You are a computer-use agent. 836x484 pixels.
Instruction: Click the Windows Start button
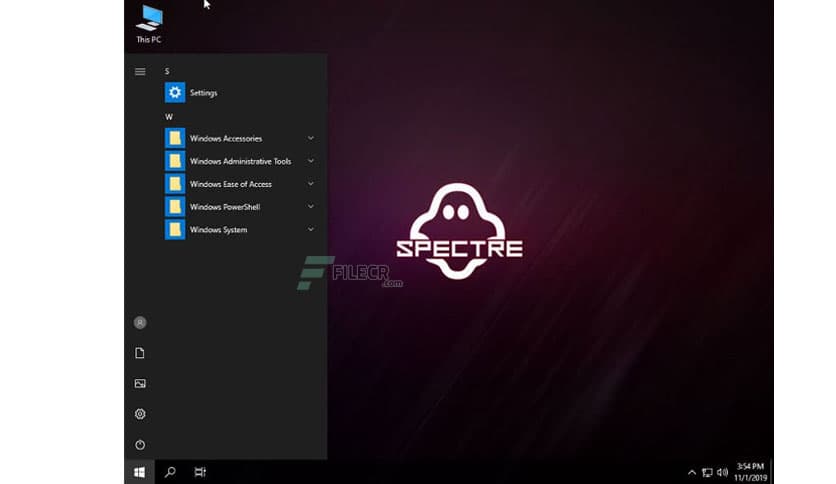pos(140,472)
